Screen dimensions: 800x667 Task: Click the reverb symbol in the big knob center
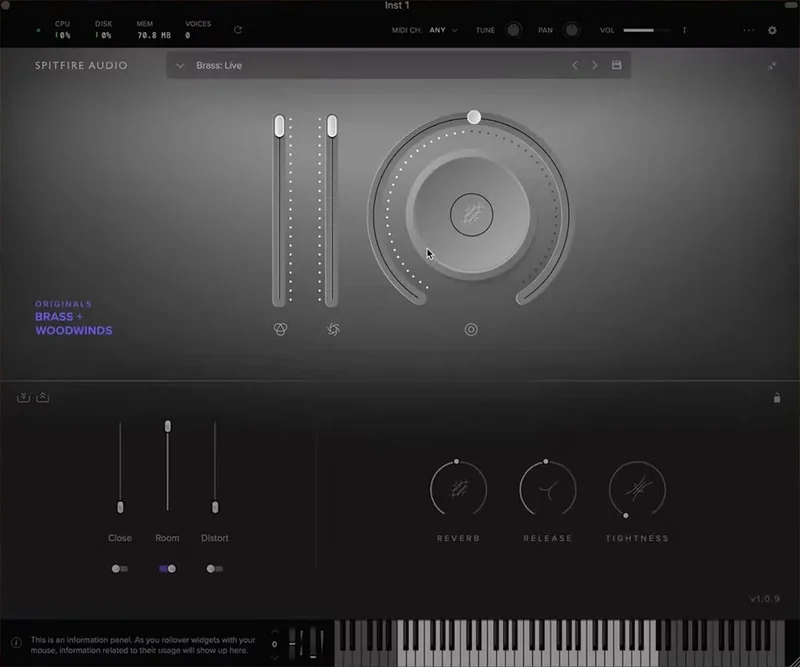click(x=471, y=214)
